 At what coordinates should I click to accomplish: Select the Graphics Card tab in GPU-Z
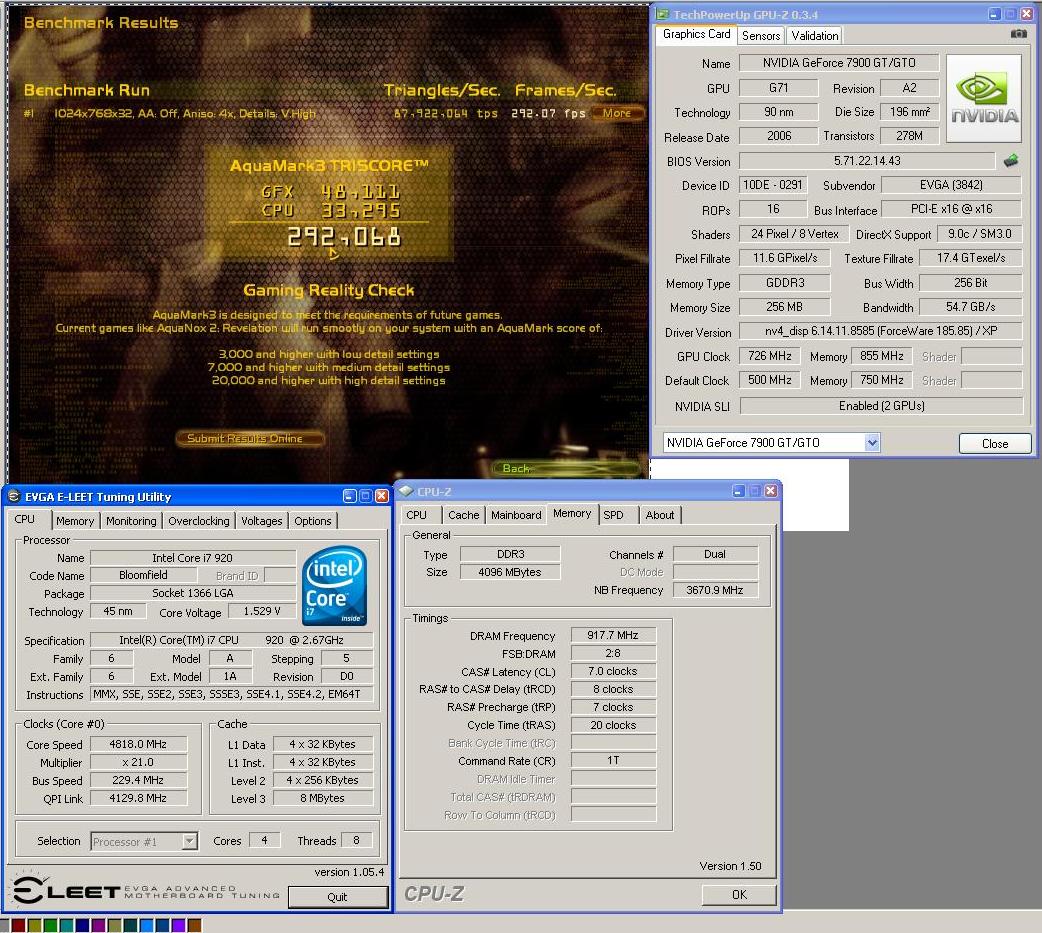coord(696,34)
